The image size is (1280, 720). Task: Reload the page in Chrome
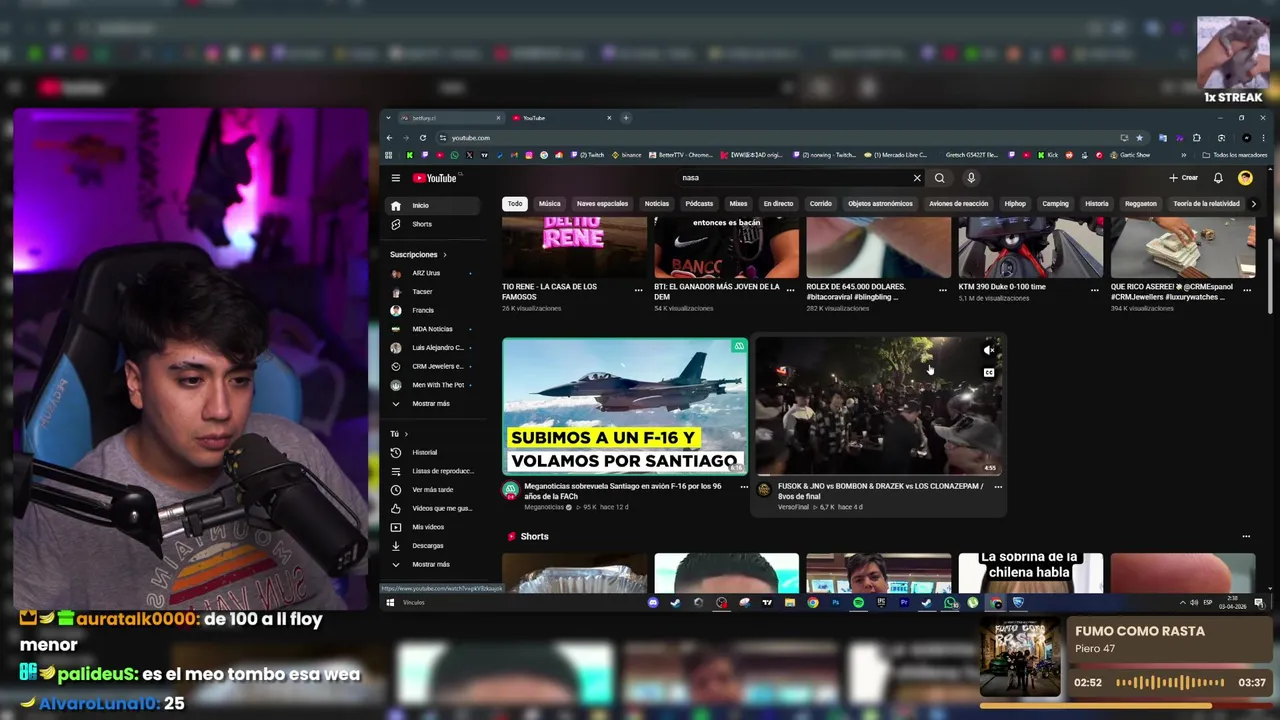pyautogui.click(x=423, y=138)
